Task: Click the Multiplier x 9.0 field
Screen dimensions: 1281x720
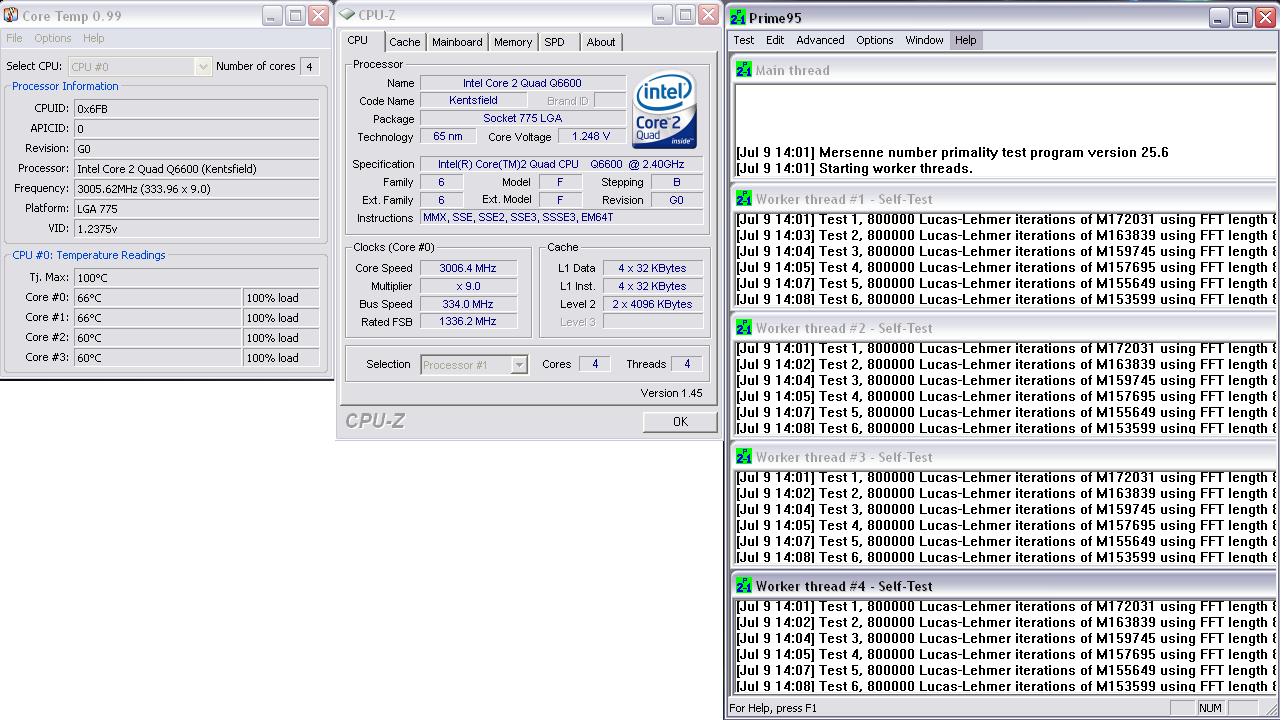Action: click(467, 286)
